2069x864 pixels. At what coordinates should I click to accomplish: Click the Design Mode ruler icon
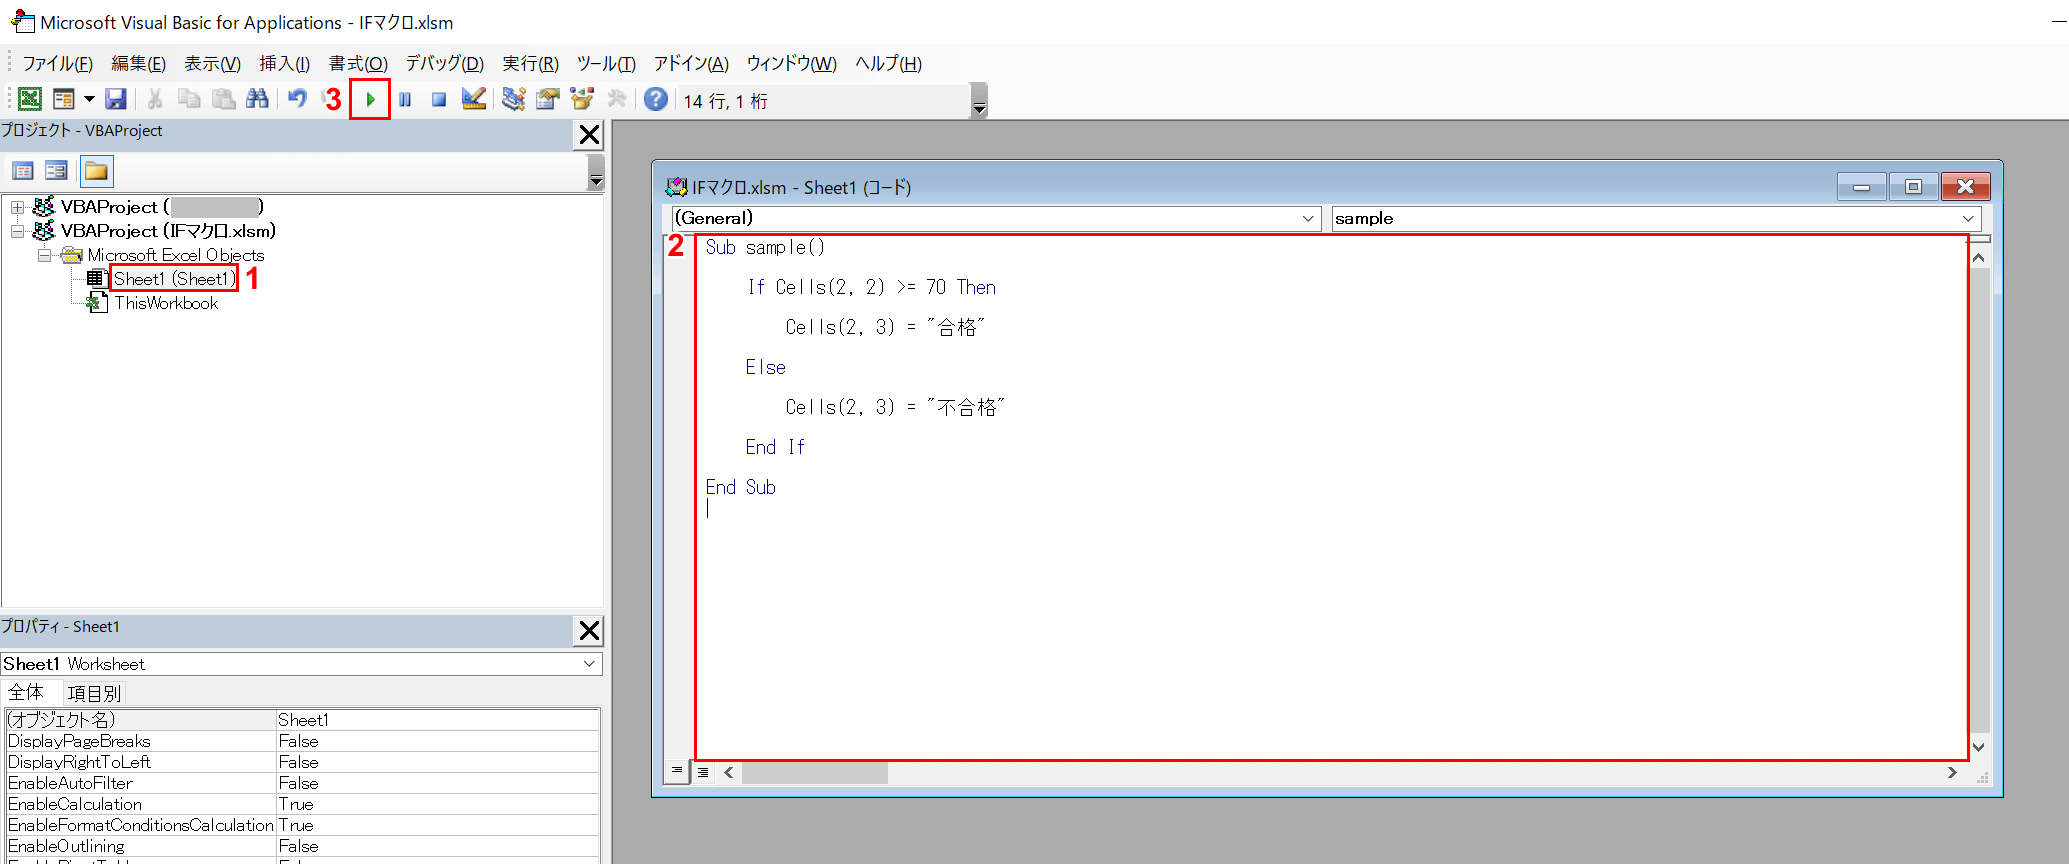(x=474, y=99)
